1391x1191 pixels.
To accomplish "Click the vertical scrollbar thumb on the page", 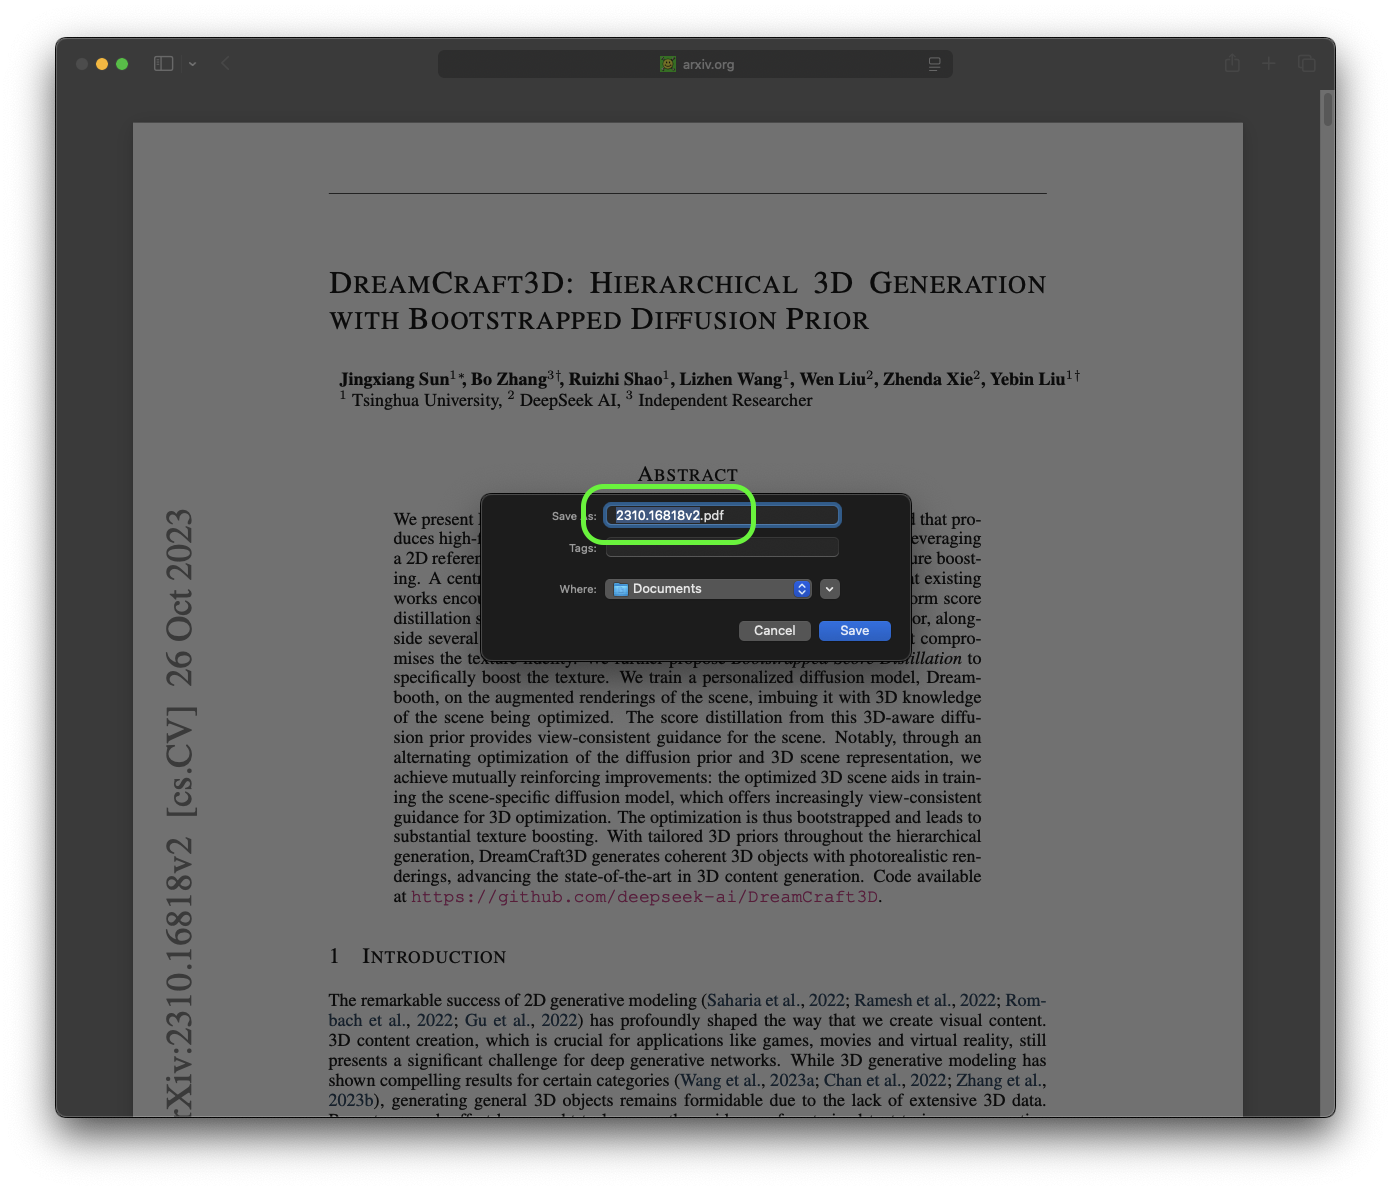I will (x=1327, y=109).
